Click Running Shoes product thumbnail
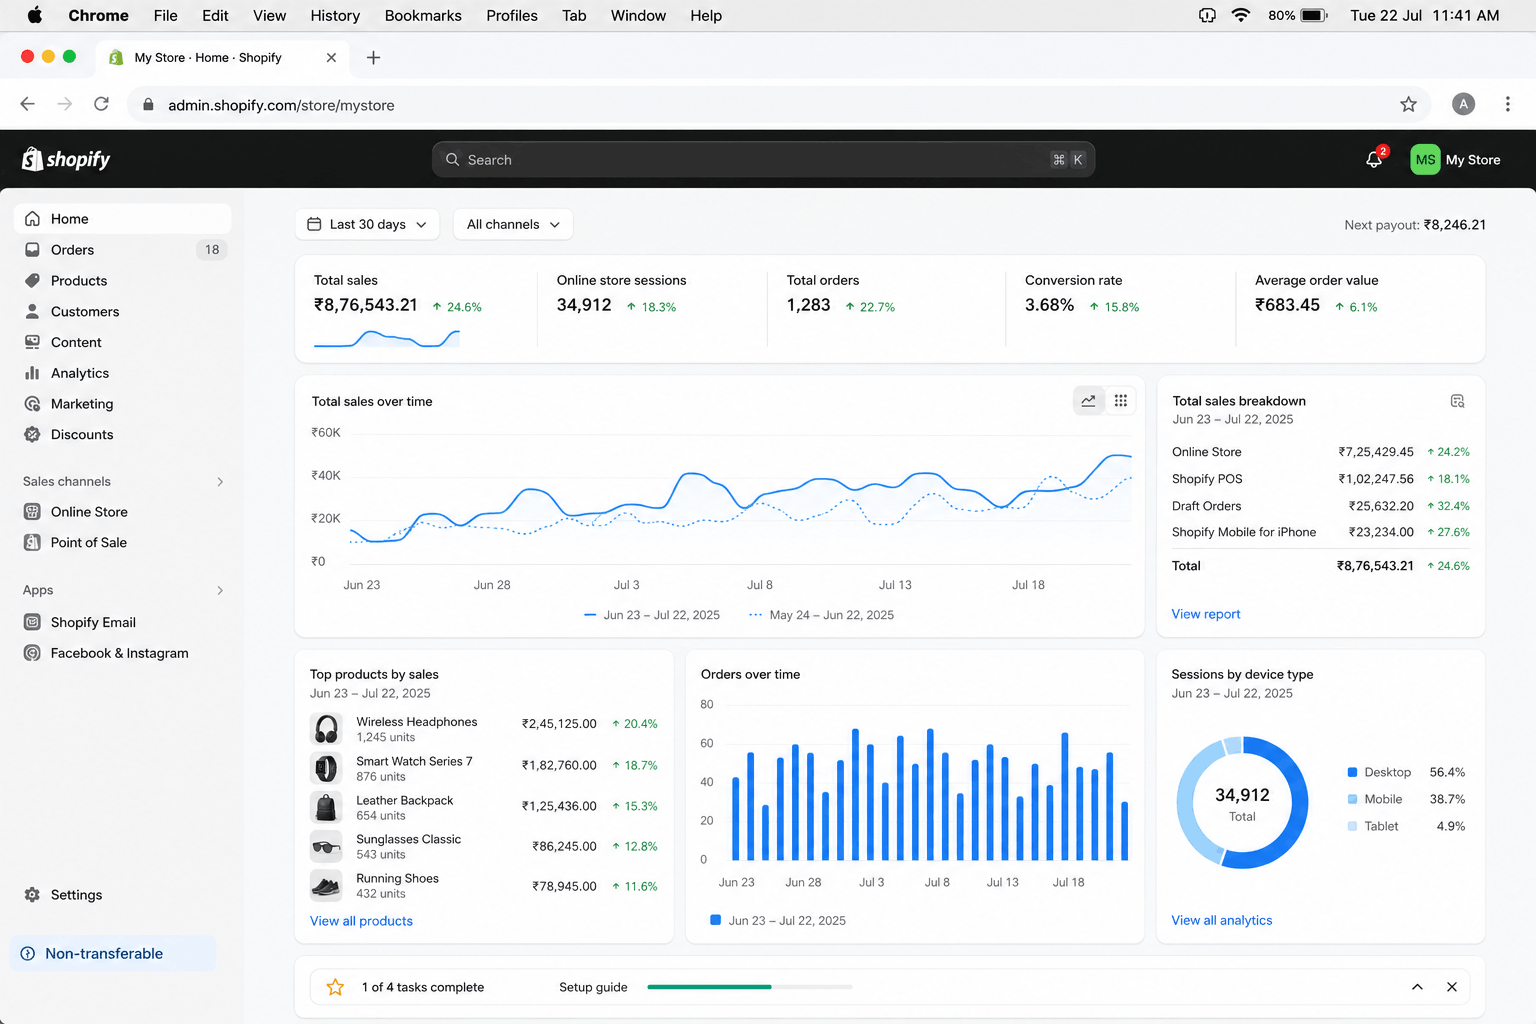This screenshot has width=1536, height=1024. click(326, 885)
